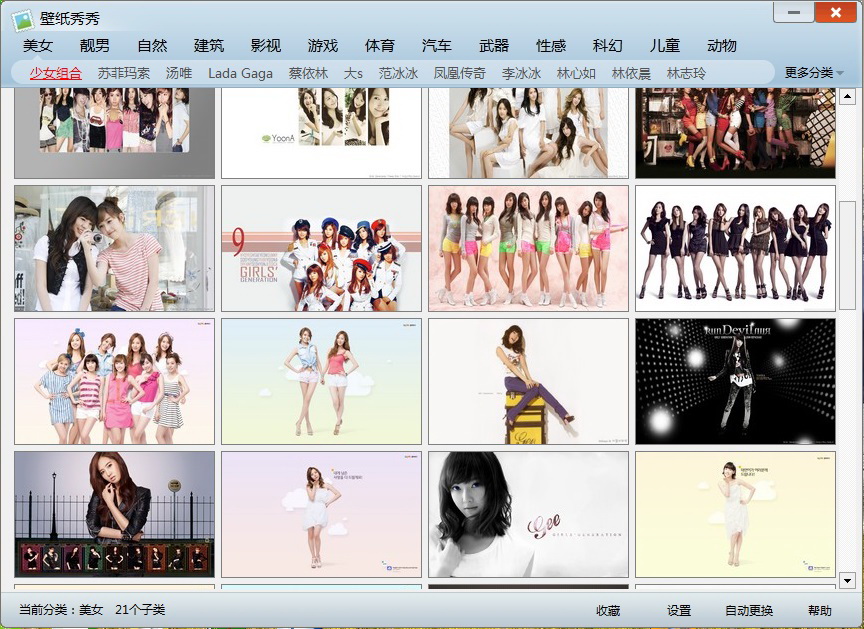This screenshot has width=864, height=629.
Task: Open the 自然 category tab
Action: [152, 46]
